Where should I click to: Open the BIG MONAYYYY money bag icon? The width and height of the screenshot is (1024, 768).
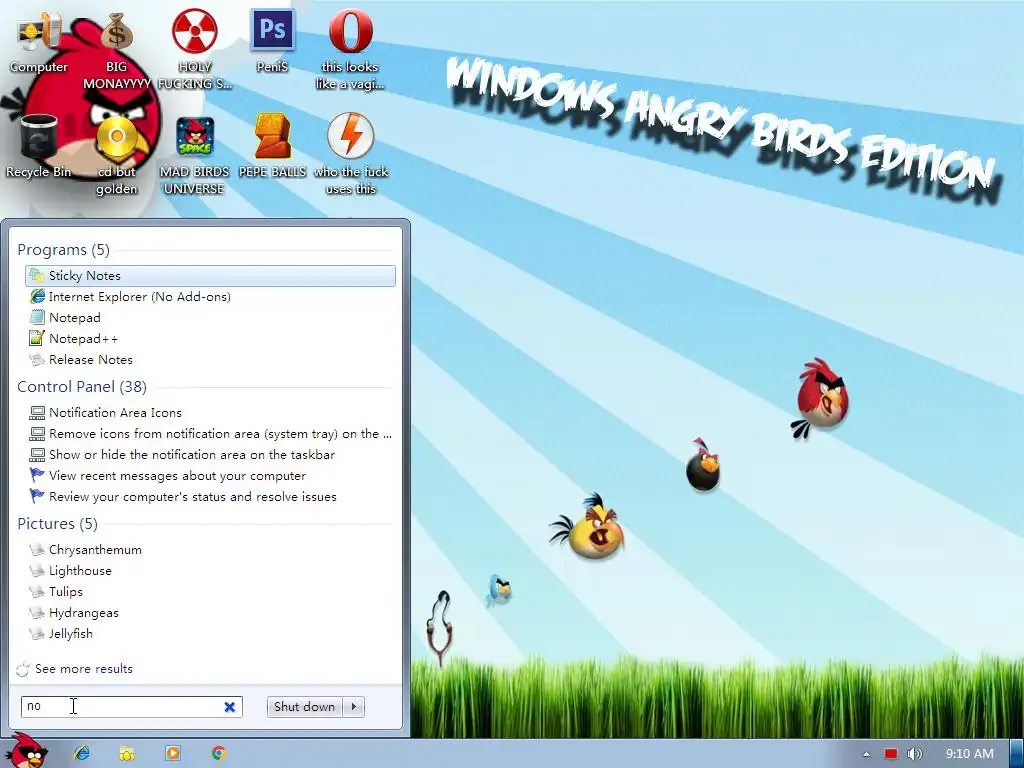click(116, 49)
